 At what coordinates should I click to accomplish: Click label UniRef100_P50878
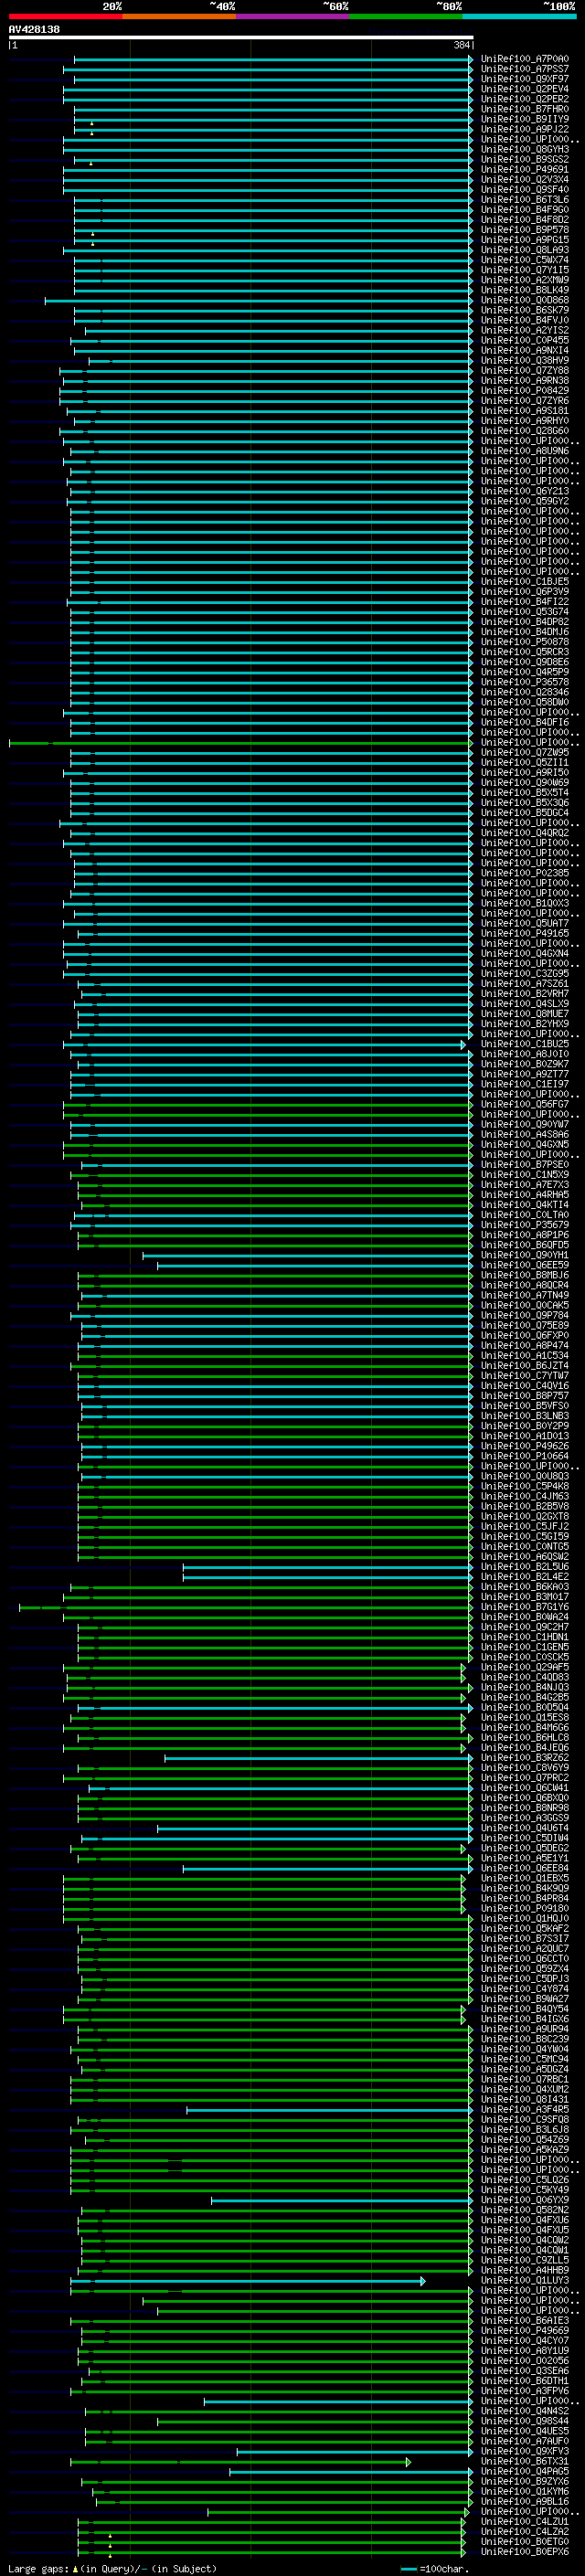click(524, 642)
